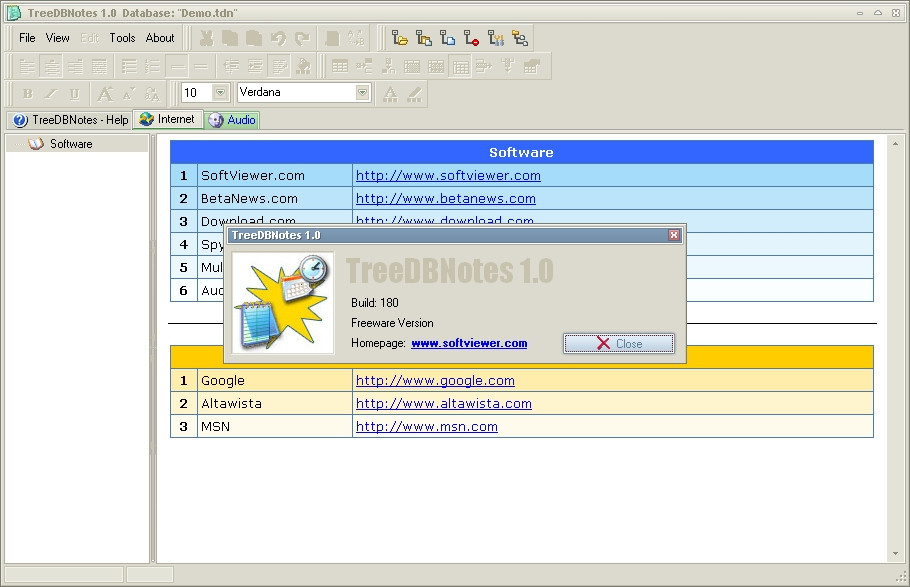Click the blue Software table header
Image resolution: width=910 pixels, height=587 pixels.
pyautogui.click(x=522, y=152)
